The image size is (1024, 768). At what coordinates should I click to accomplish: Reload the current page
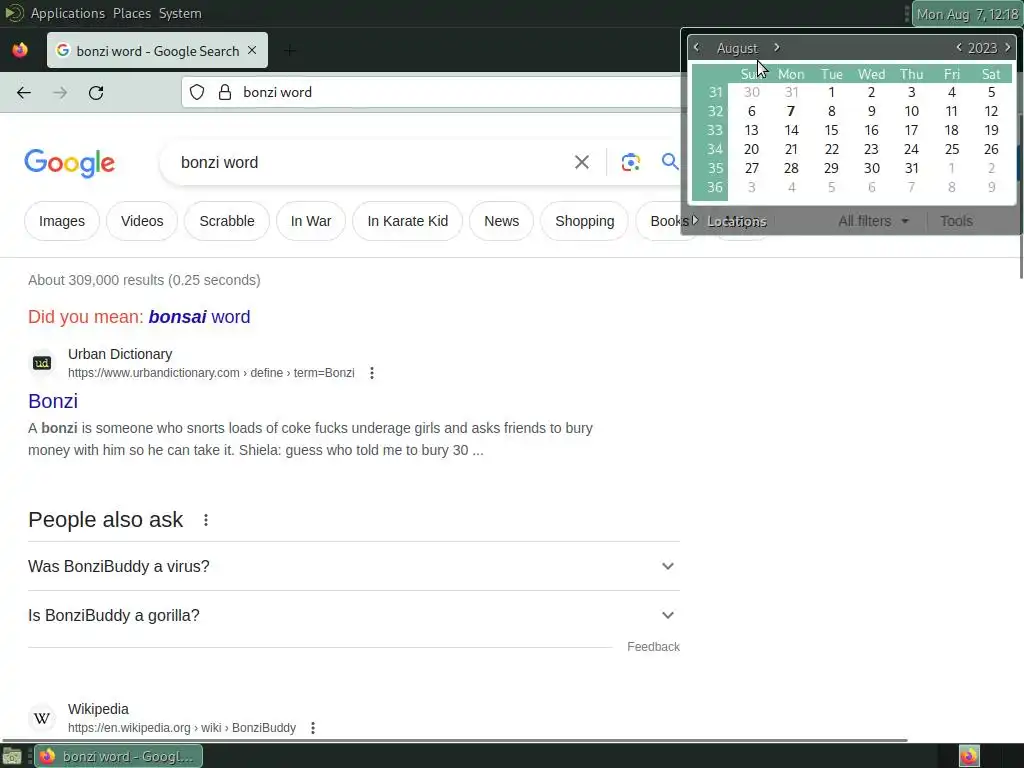96,93
